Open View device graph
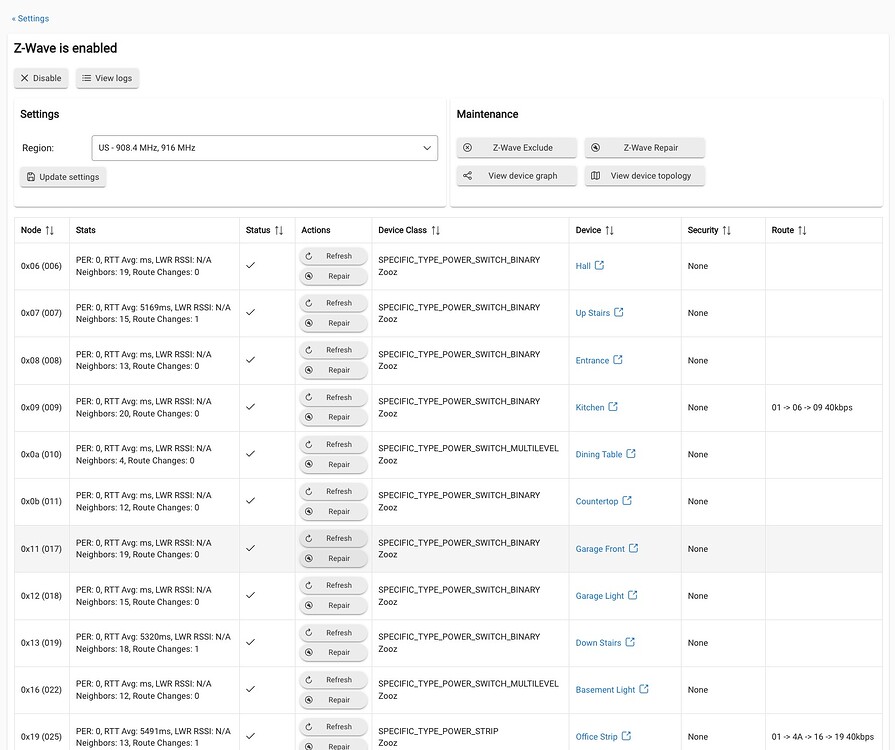The width and height of the screenshot is (895, 750). (517, 176)
